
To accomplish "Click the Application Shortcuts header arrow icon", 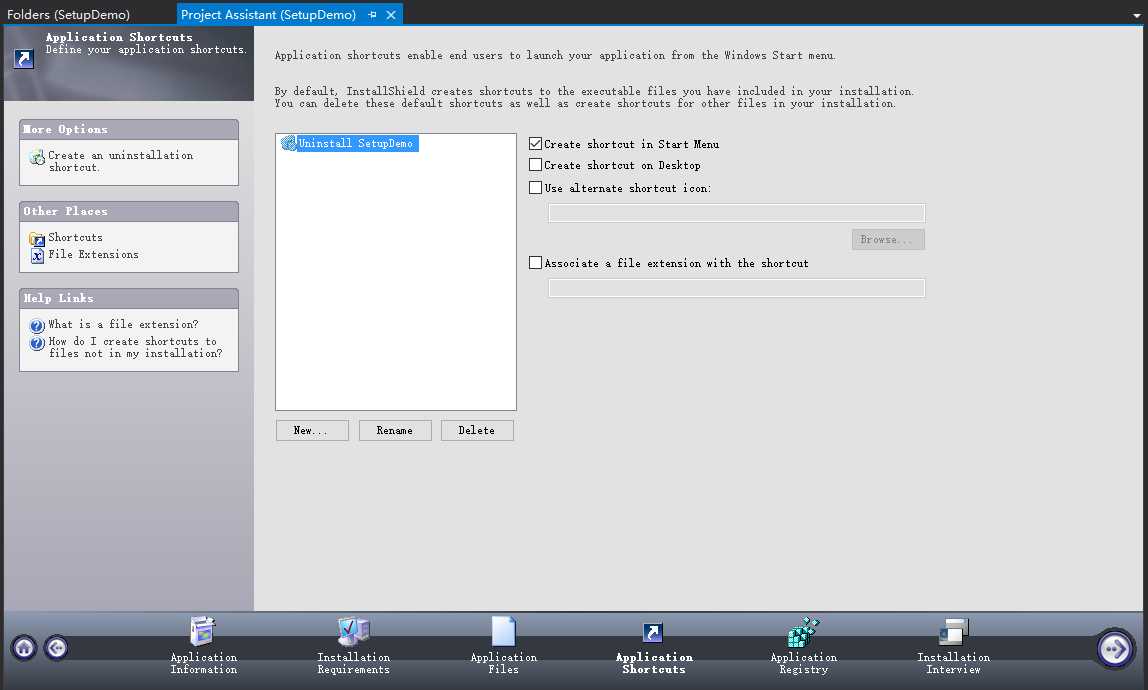I will tap(23, 59).
